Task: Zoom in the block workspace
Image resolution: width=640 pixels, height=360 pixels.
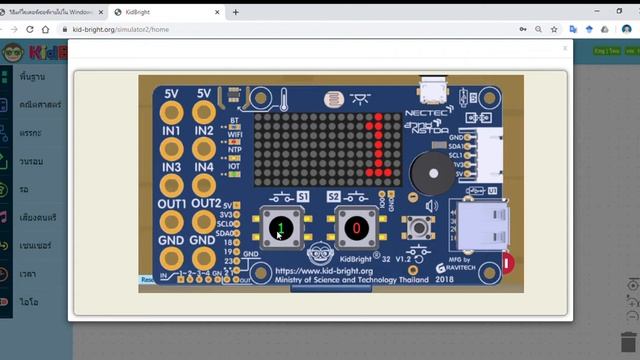Action: 632,302
